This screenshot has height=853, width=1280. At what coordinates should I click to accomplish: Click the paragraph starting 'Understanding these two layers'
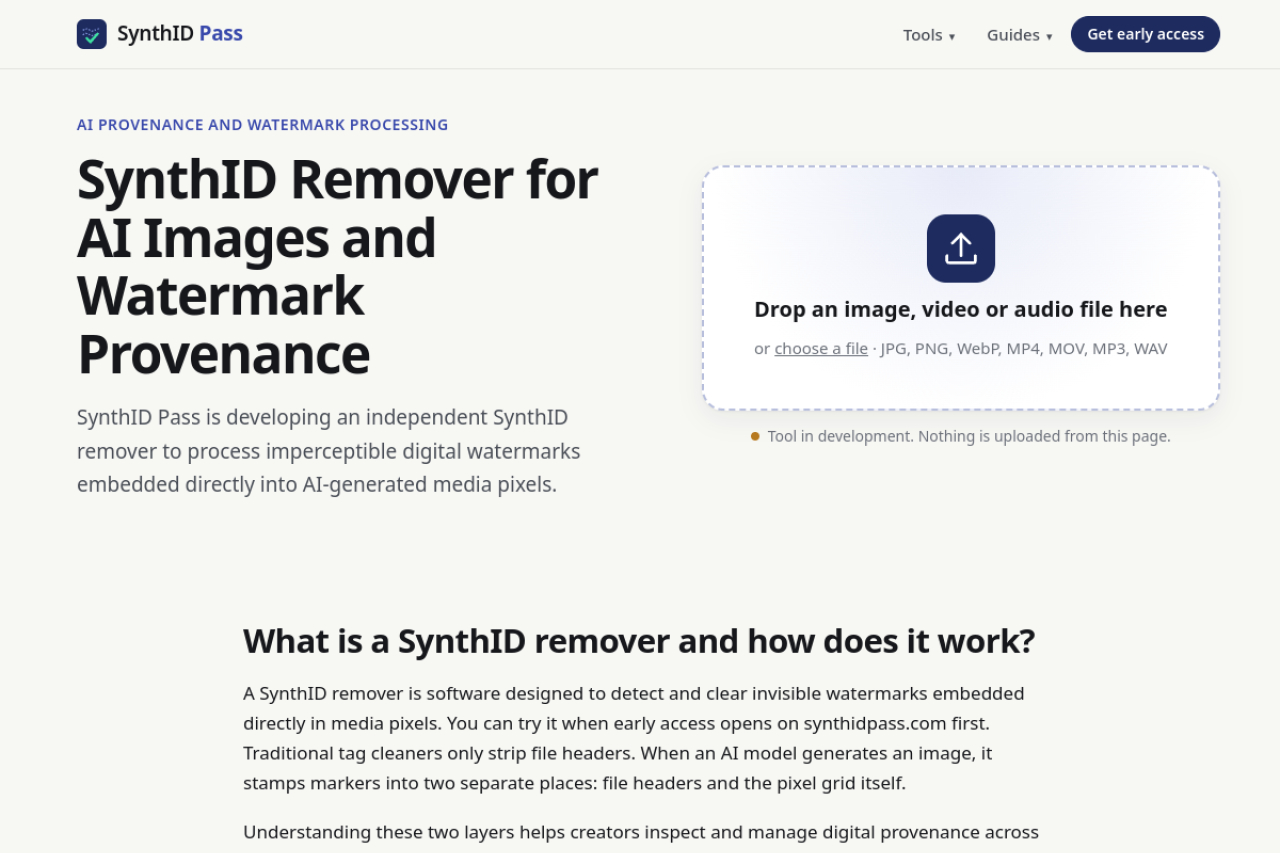[641, 832]
